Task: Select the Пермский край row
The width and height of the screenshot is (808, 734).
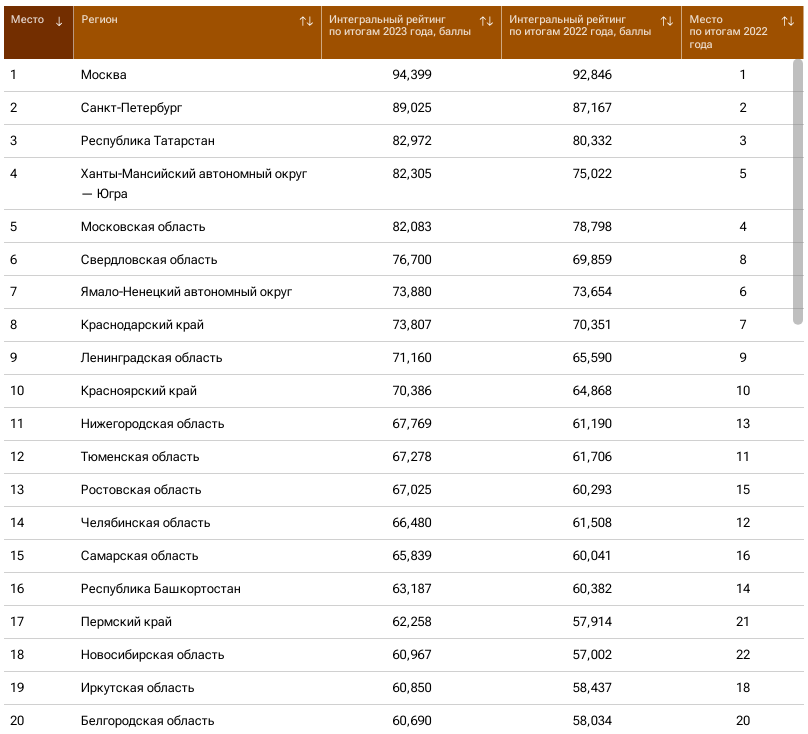Action: 126,622
